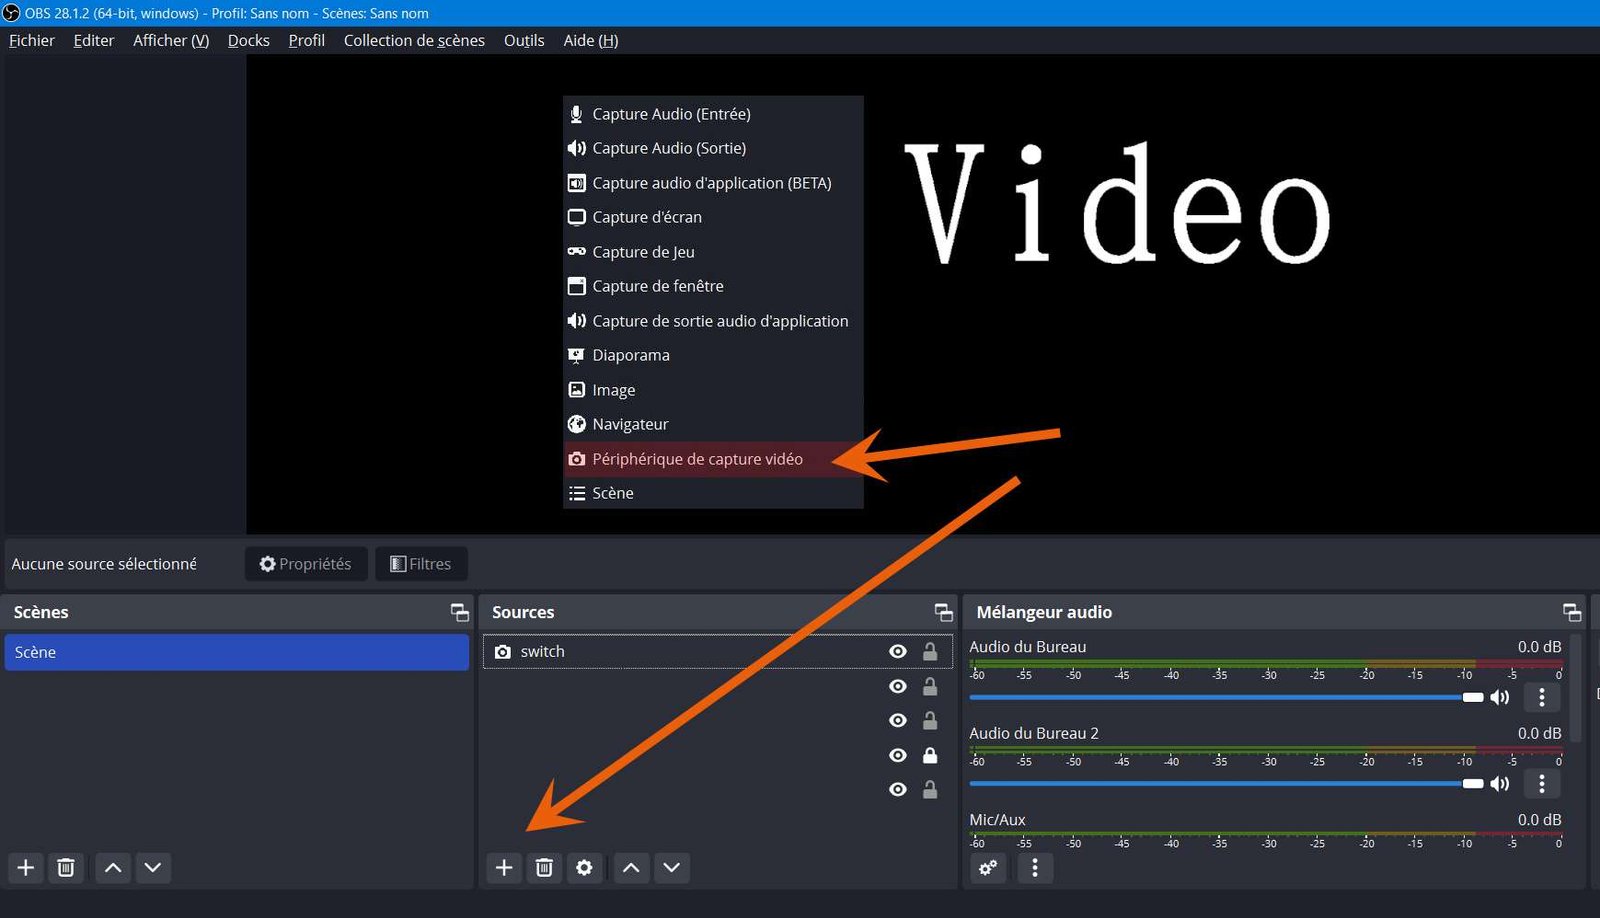Unlock the fourth source row
1600x918 pixels.
[930, 755]
